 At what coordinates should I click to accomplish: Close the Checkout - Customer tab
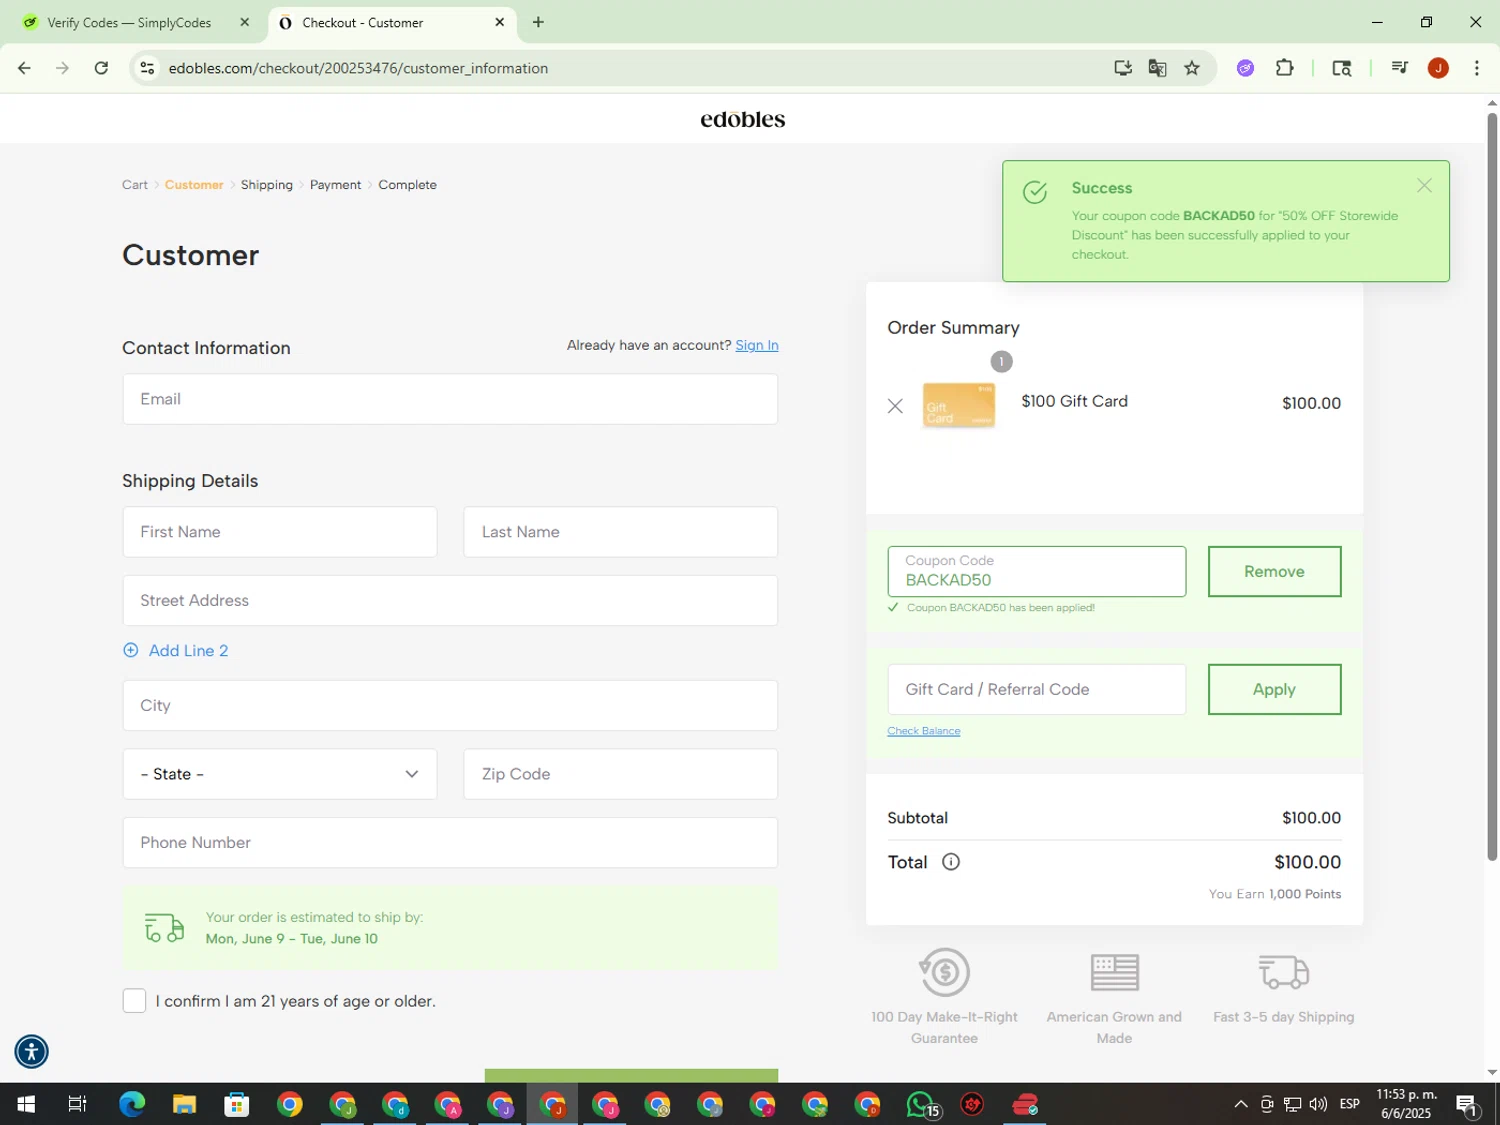499,22
